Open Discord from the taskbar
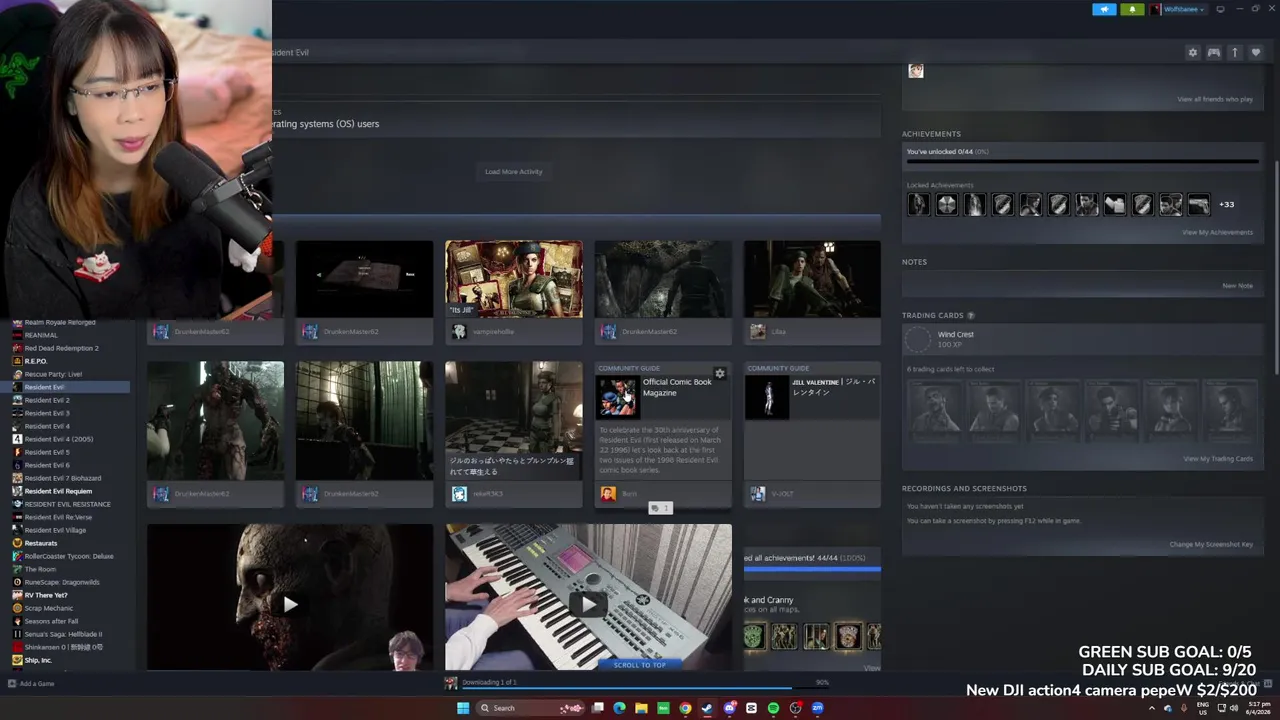Screen dimensions: 1280x720 click(729, 708)
